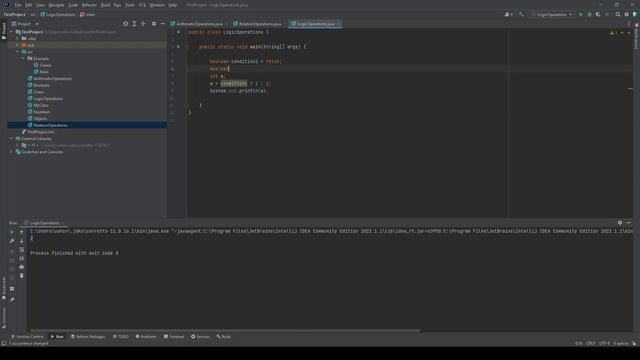Image resolution: width=640 pixels, height=360 pixels.
Task: Open Search Everywhere magnifier icon
Action: coord(618,14)
